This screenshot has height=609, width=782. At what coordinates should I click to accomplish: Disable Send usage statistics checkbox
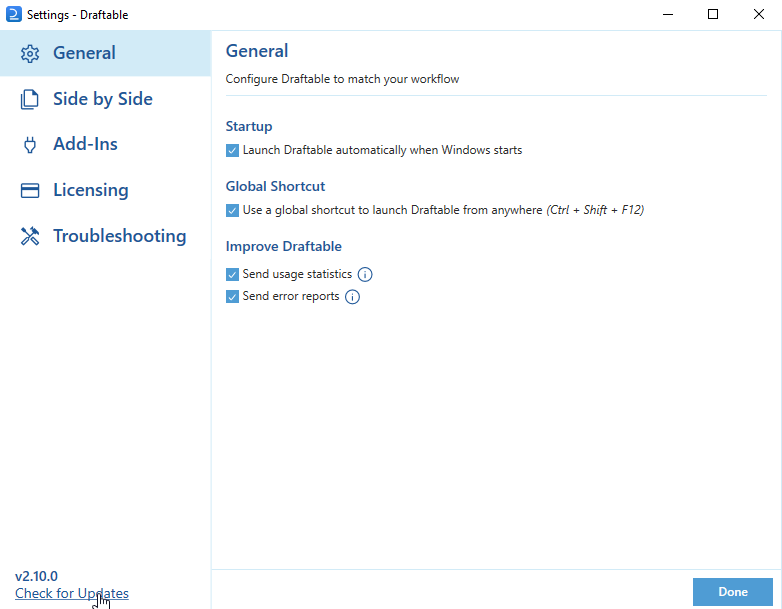click(x=232, y=274)
